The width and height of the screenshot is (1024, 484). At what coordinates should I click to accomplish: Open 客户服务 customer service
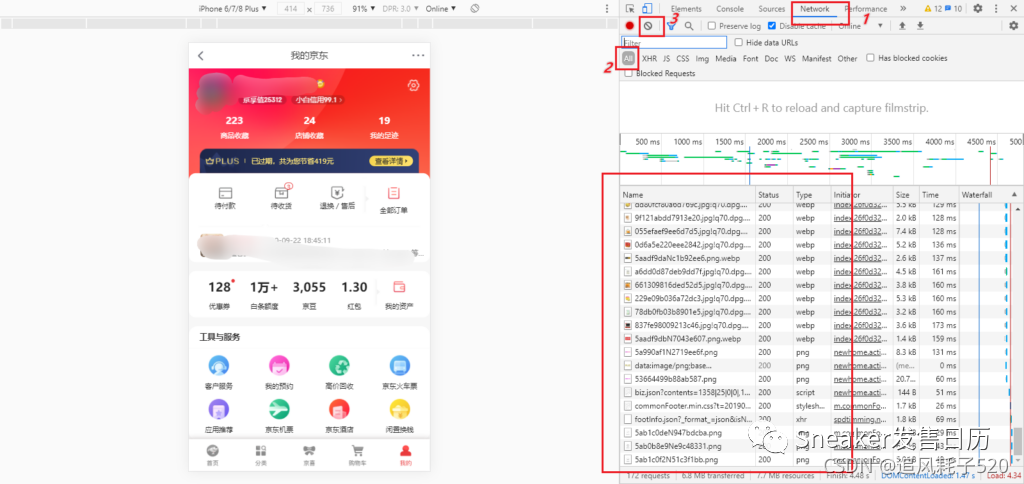tap(218, 372)
